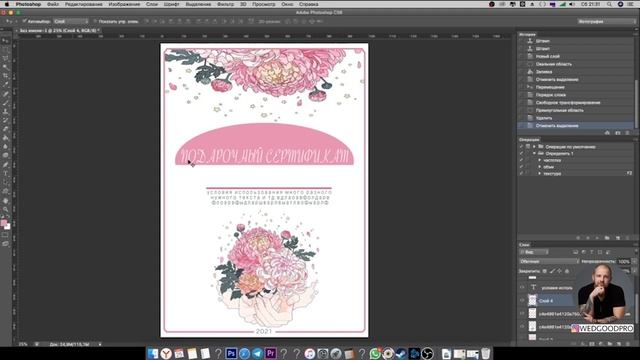Click create new document from state icon

point(607,133)
